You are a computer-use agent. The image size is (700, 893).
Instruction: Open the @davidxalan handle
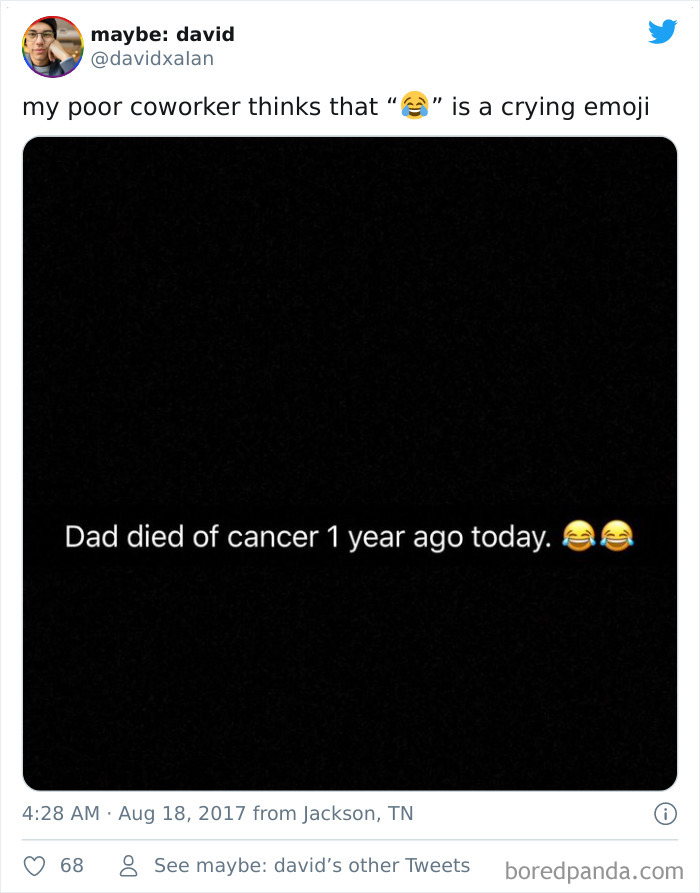pos(152,57)
